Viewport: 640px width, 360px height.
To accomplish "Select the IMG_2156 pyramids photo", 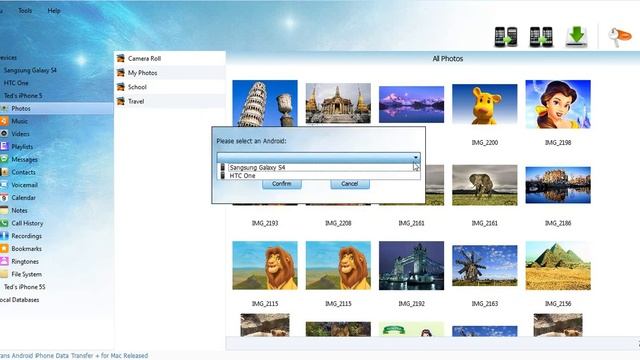I will (558, 266).
